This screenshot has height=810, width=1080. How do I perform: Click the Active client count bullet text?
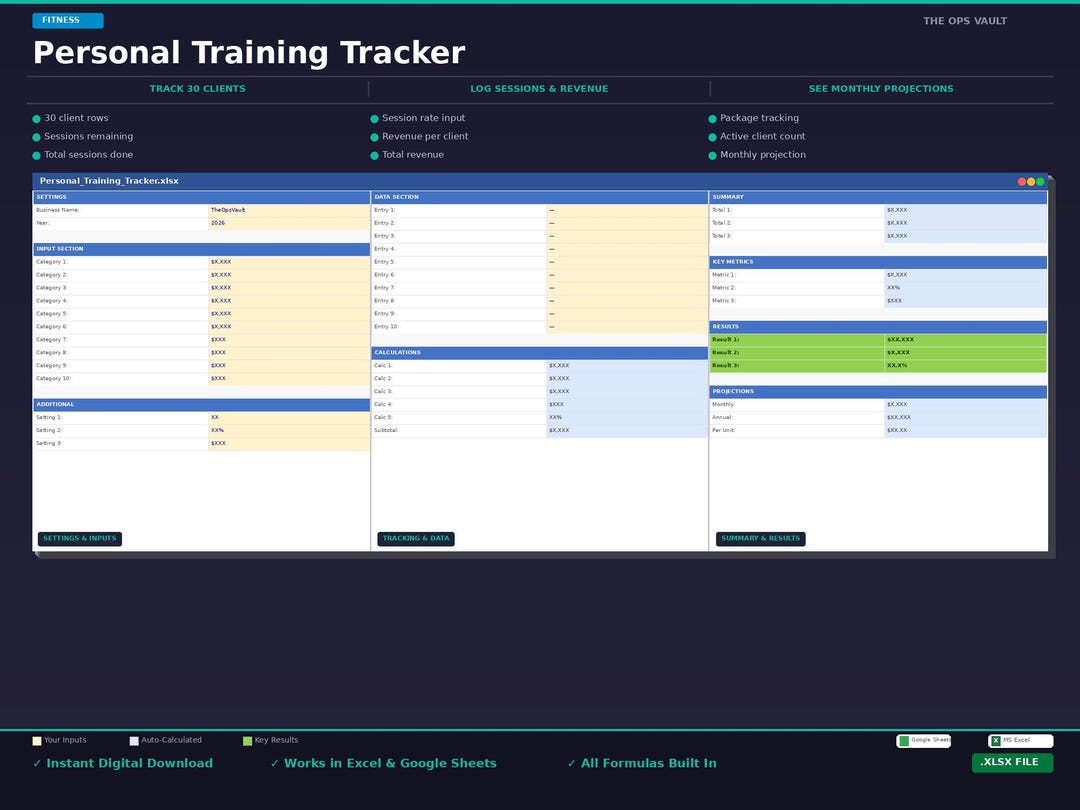pos(762,136)
